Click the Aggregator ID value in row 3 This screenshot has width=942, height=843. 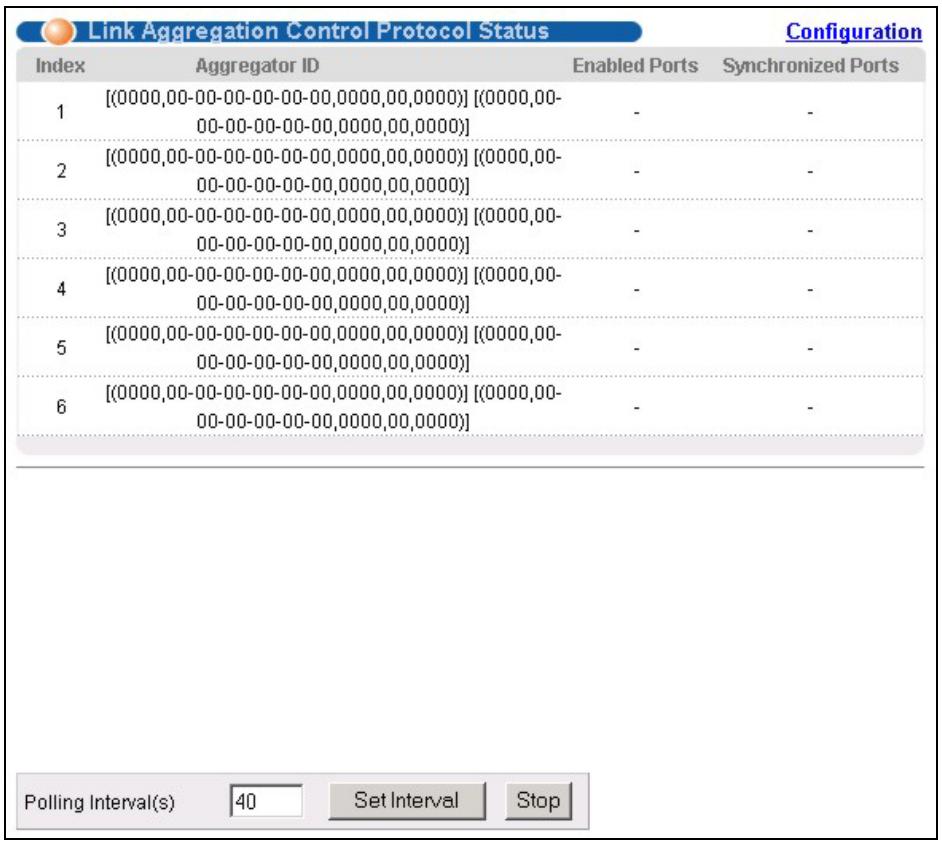tap(333, 230)
